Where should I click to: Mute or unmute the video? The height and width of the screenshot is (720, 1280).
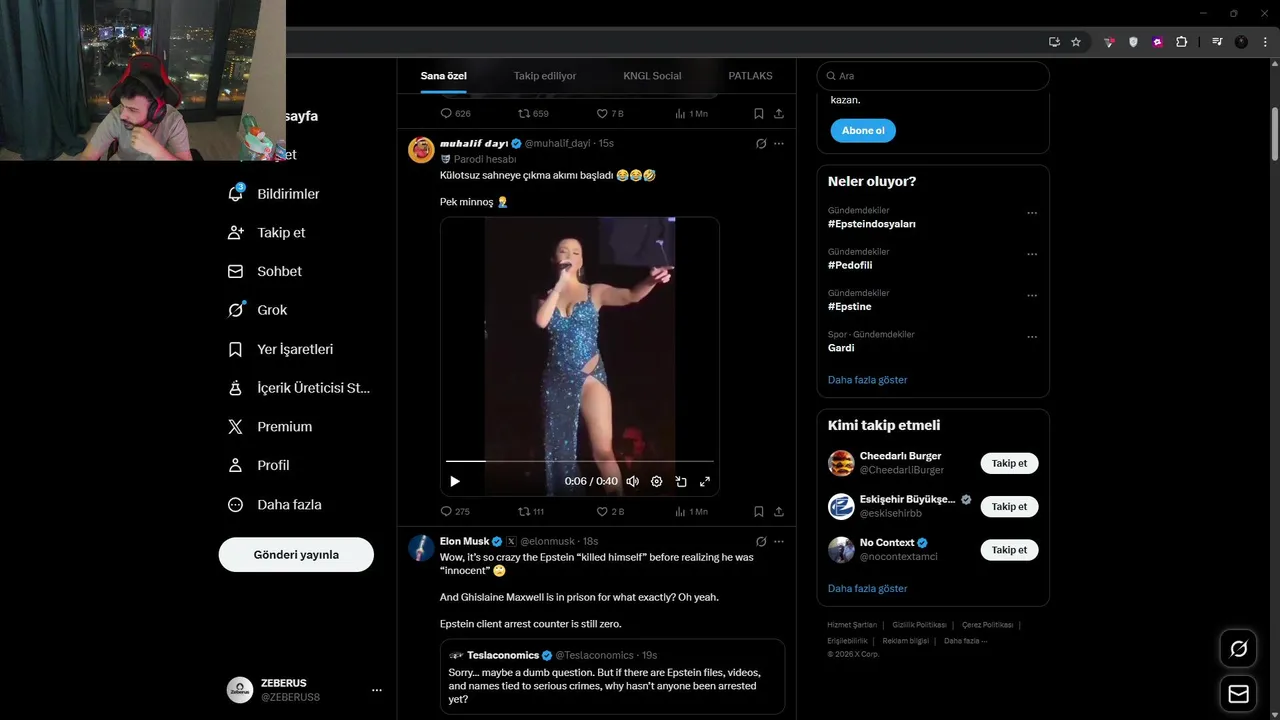pyautogui.click(x=633, y=481)
